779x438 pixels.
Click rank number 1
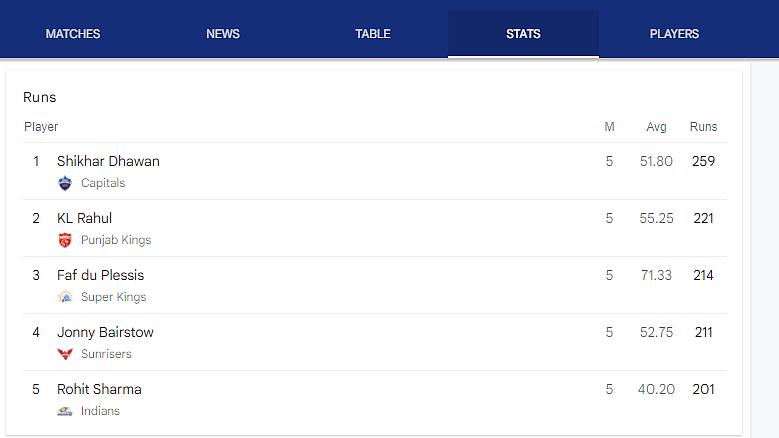click(36, 161)
